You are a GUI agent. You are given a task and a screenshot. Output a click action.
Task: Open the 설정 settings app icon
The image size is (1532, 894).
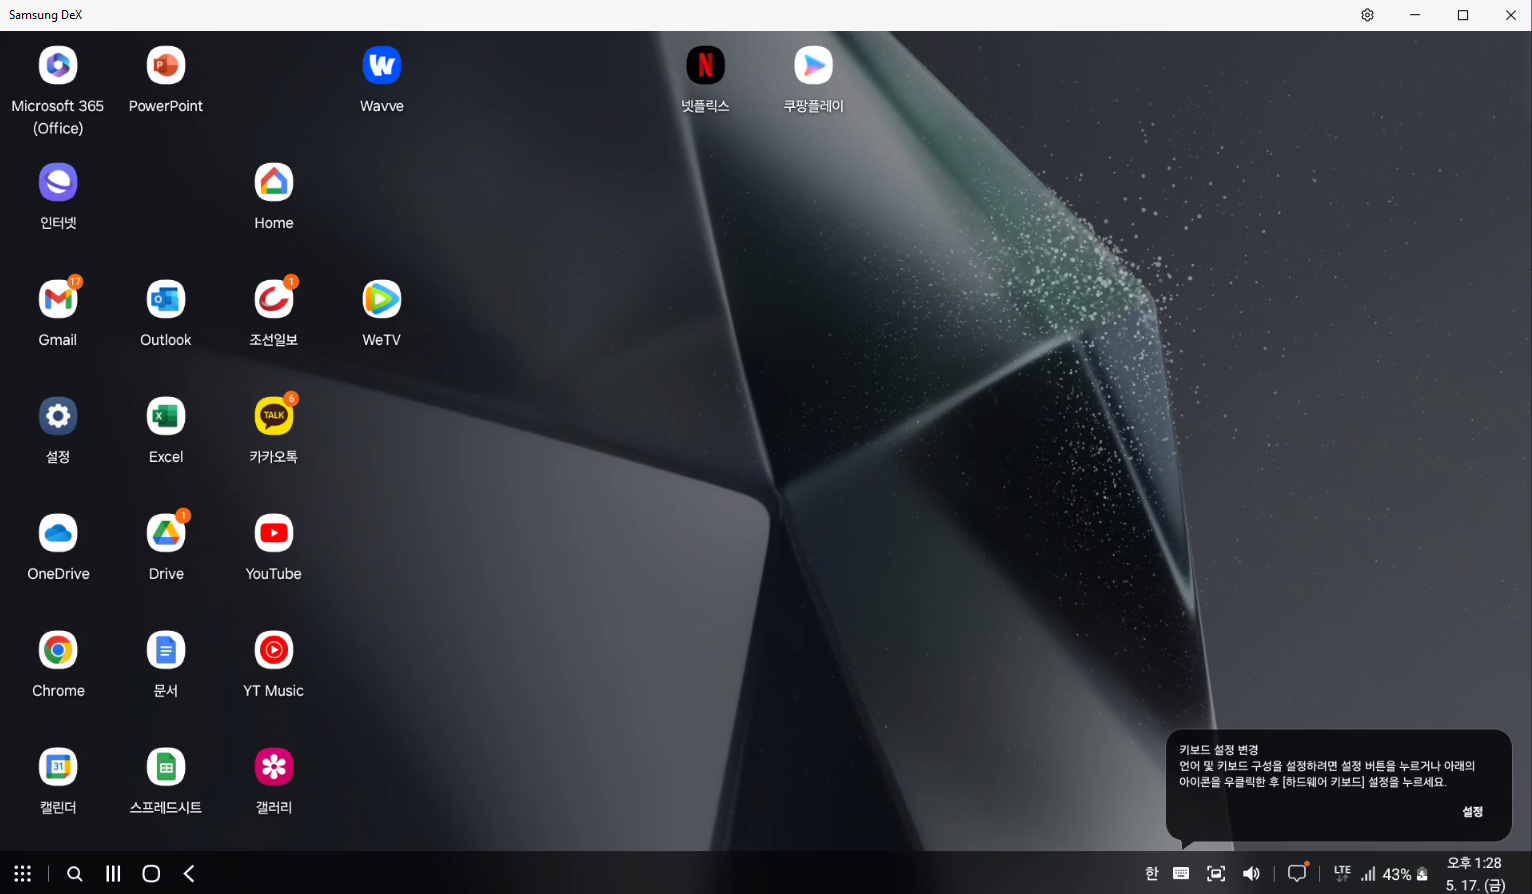coord(58,417)
